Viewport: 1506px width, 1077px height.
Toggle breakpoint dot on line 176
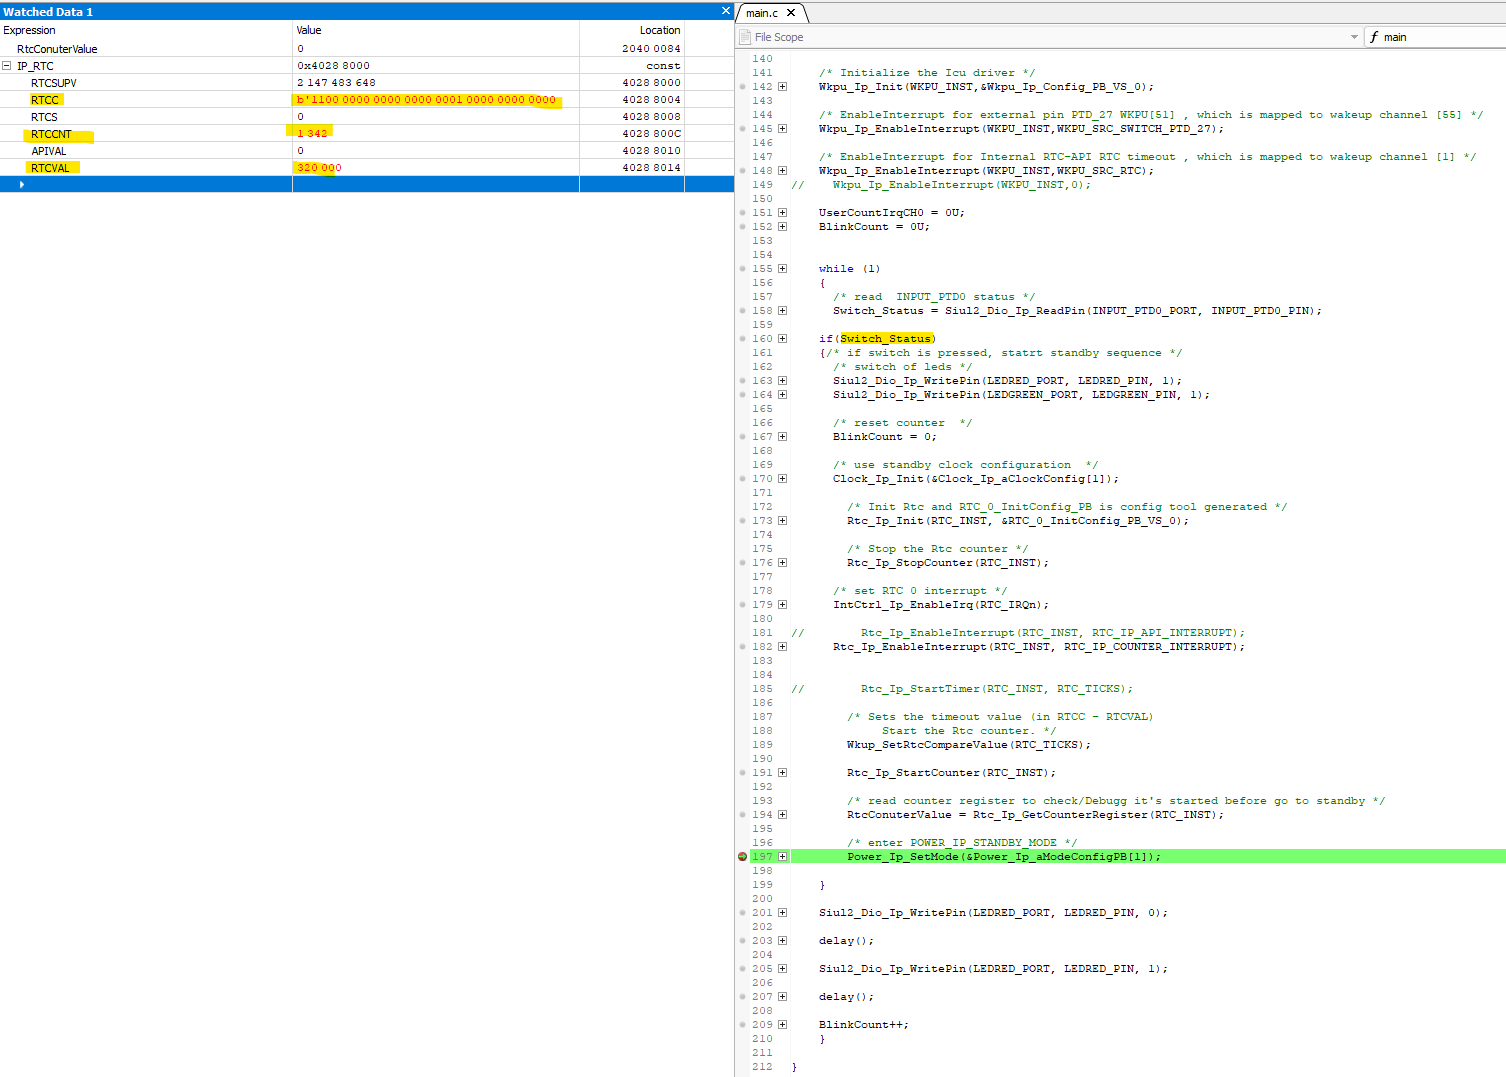(742, 563)
